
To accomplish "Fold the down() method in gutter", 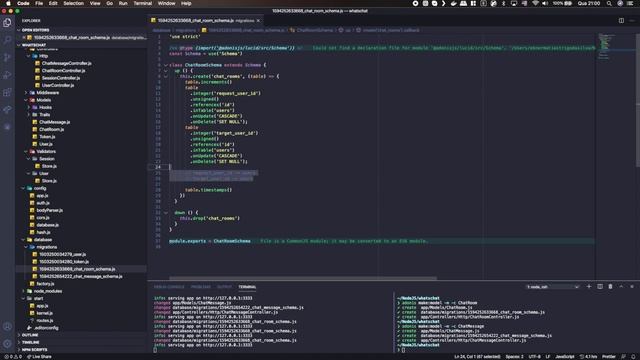I will coord(166,213).
